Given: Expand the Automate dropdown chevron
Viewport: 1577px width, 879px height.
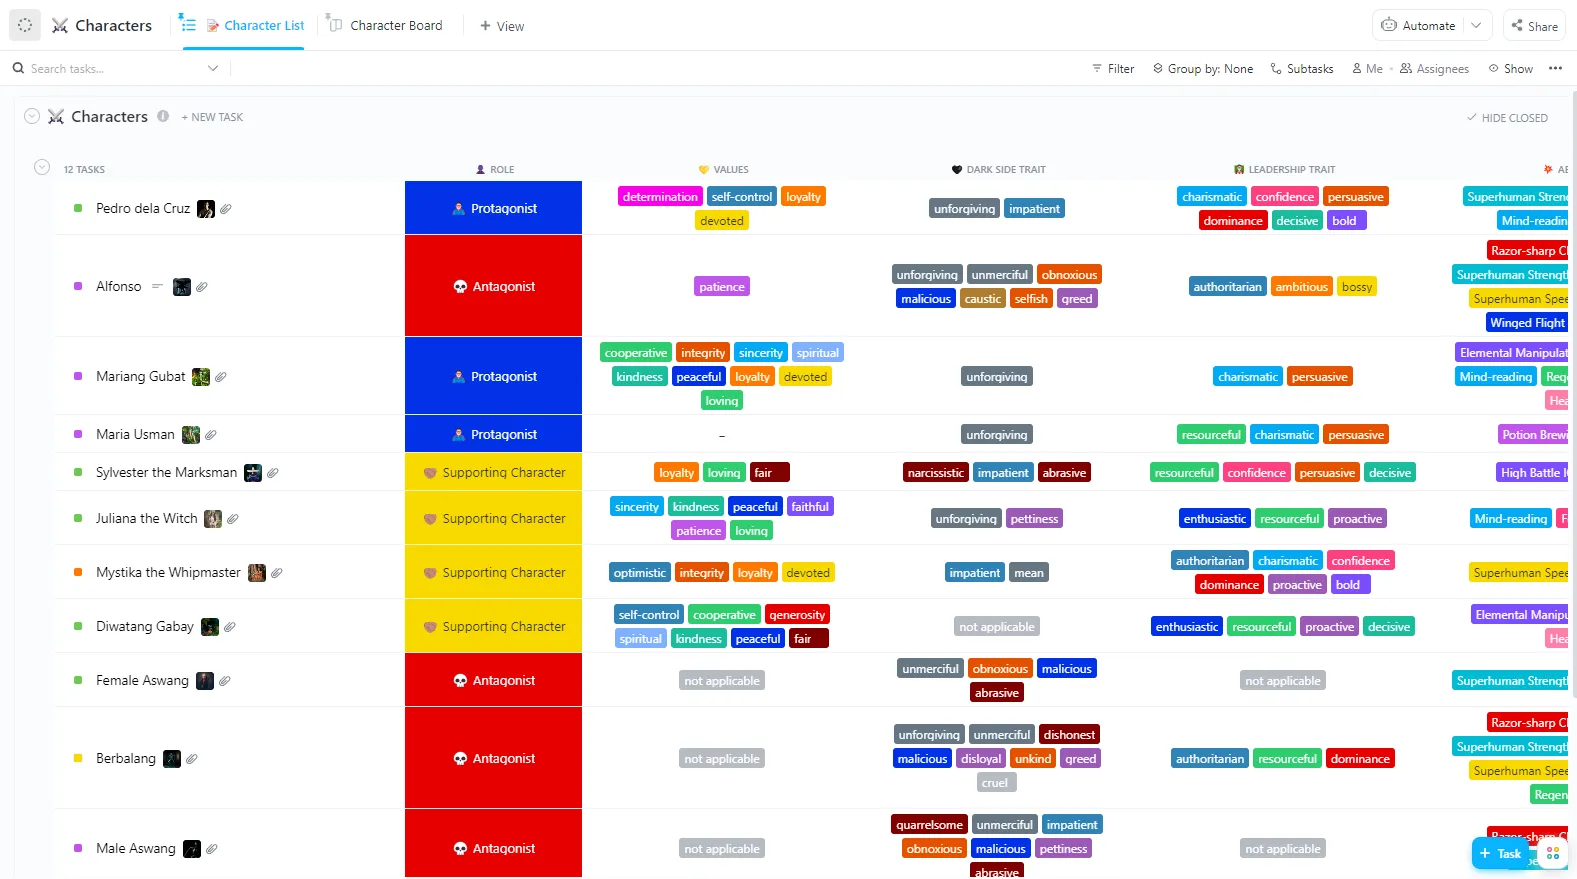Looking at the screenshot, I should tap(1476, 26).
